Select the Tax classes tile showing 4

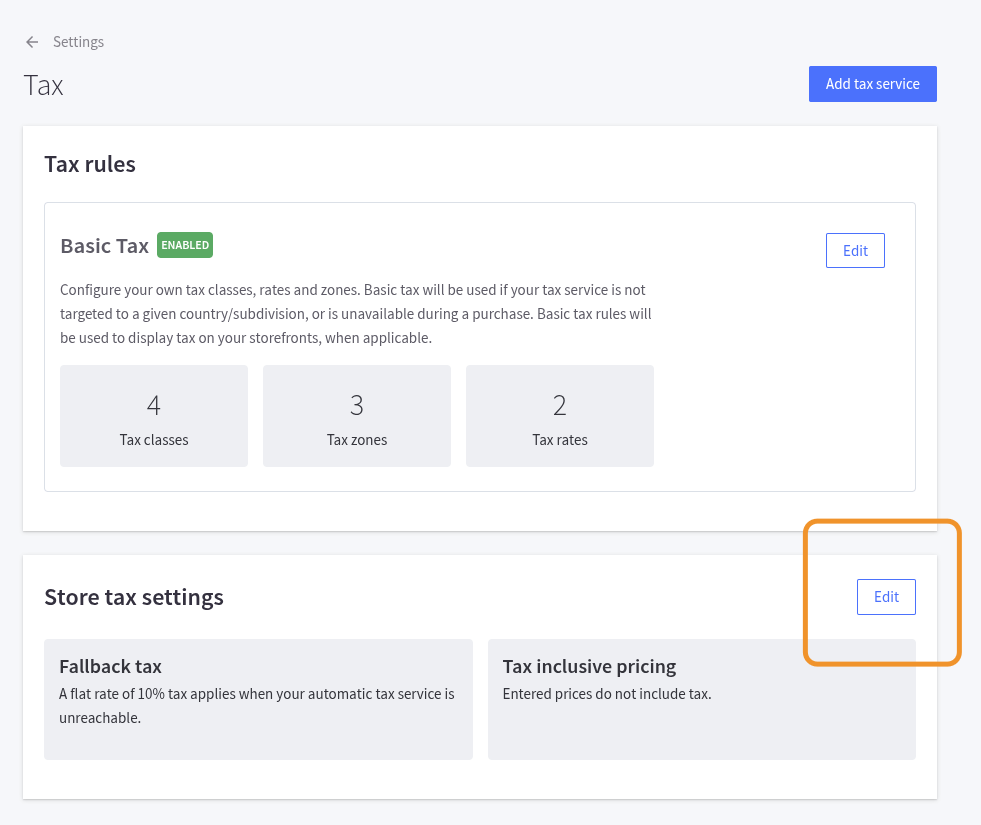point(153,415)
